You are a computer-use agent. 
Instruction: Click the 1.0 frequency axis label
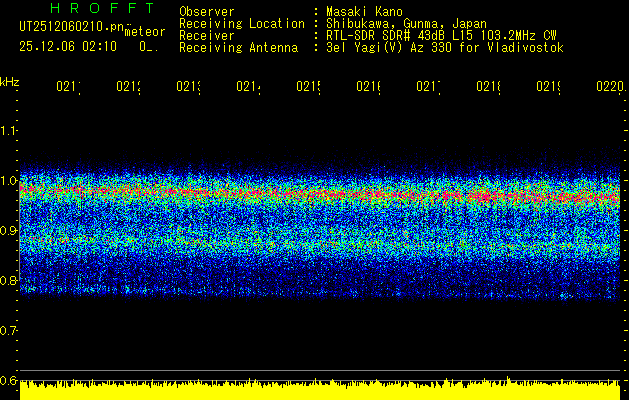click(x=8, y=181)
